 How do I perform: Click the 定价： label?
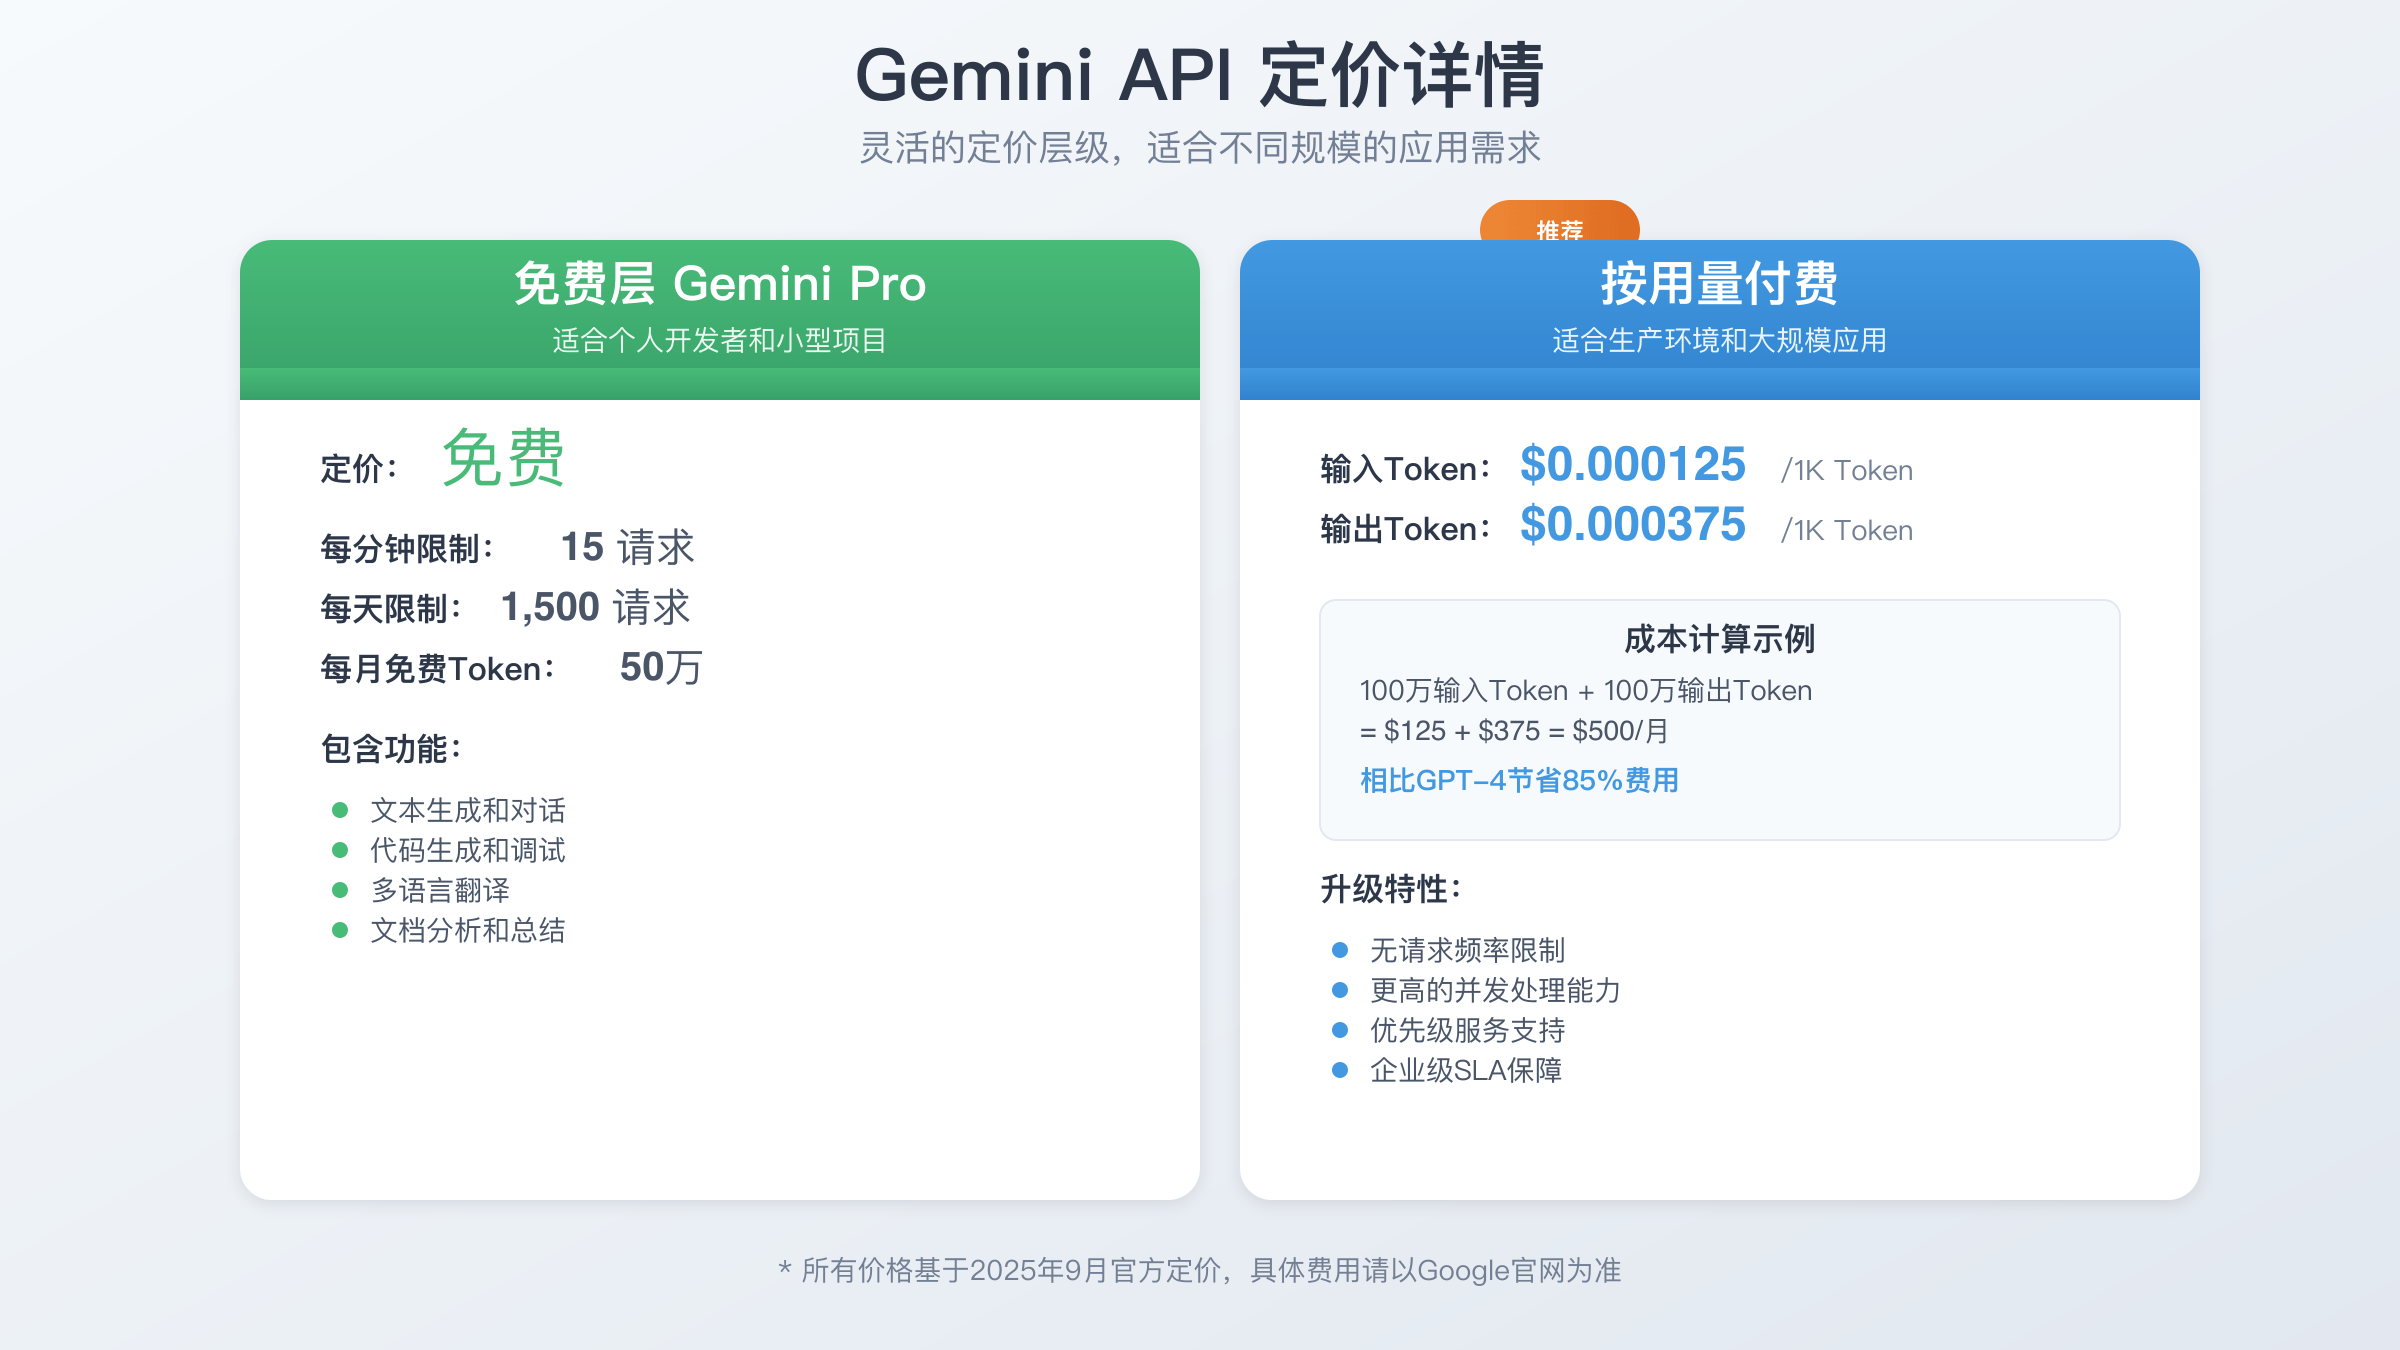click(360, 469)
